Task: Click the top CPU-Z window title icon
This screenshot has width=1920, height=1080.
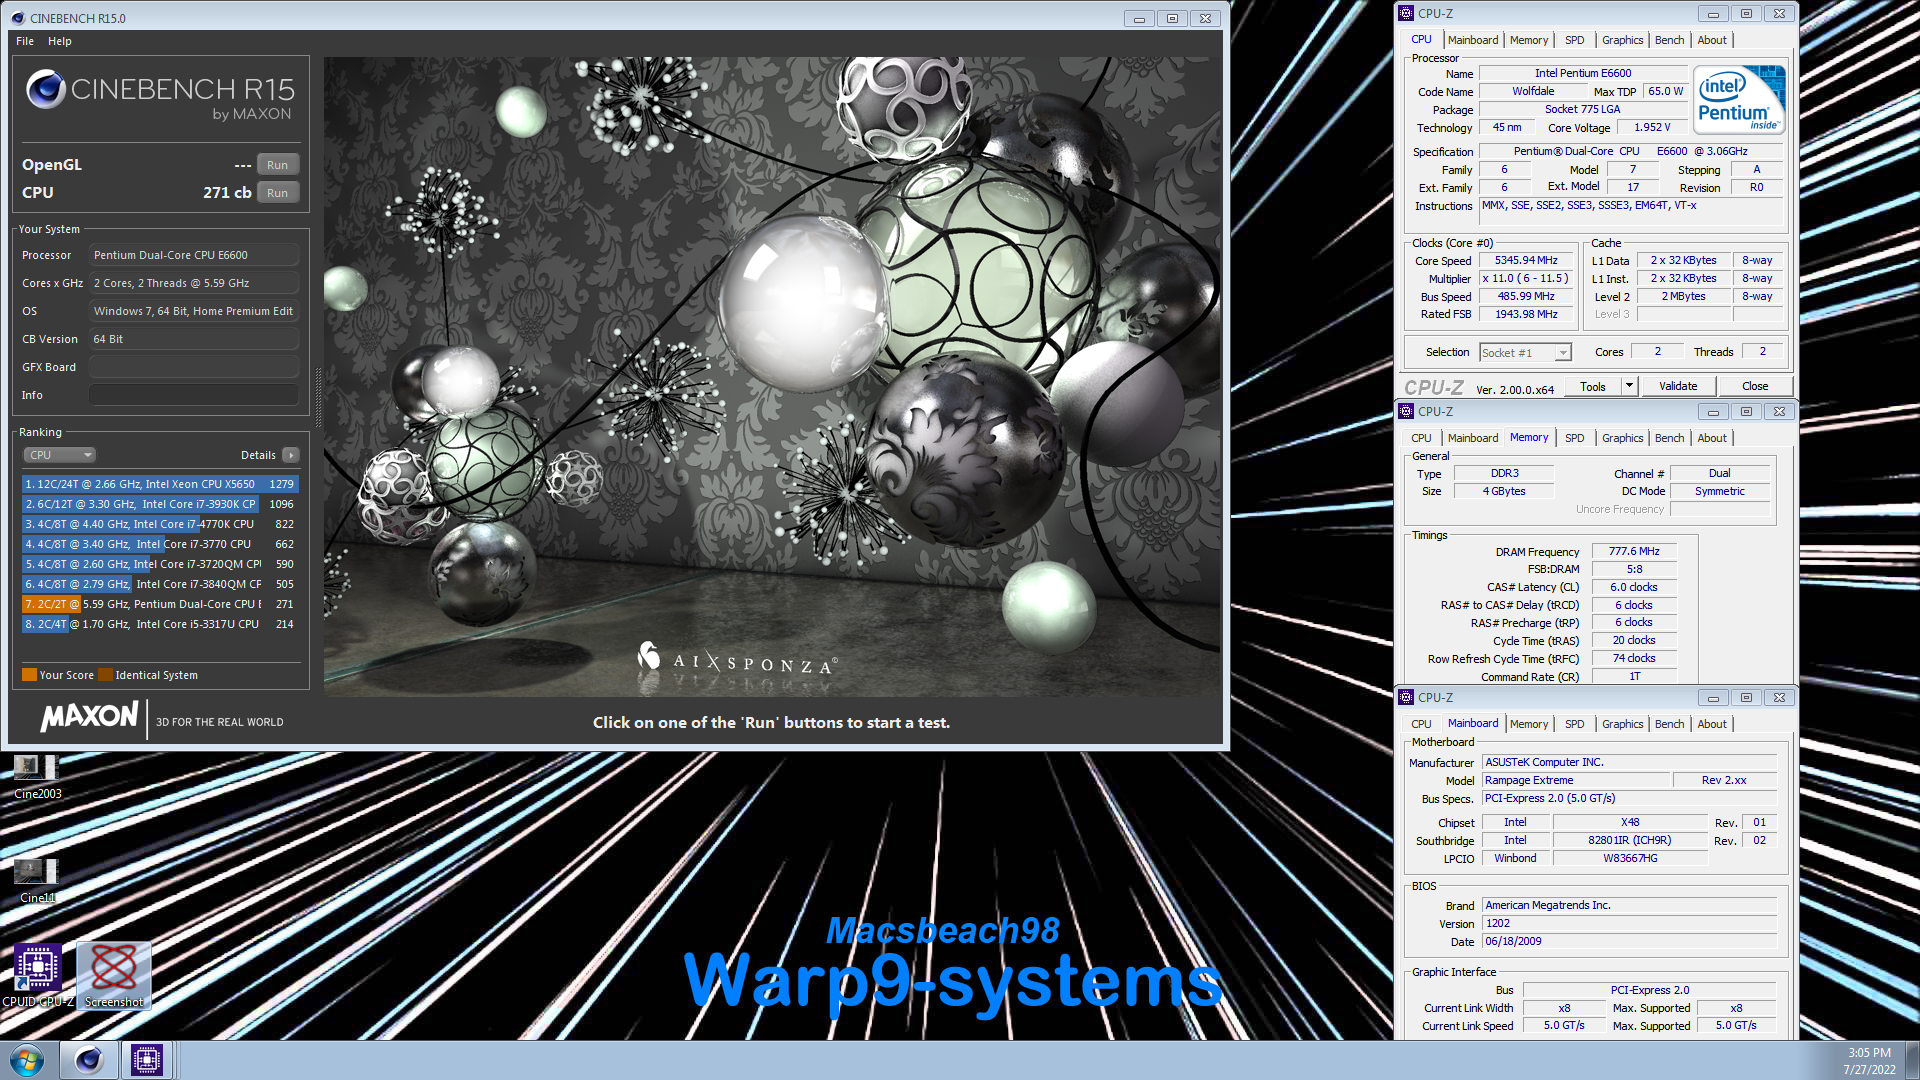Action: [1406, 13]
